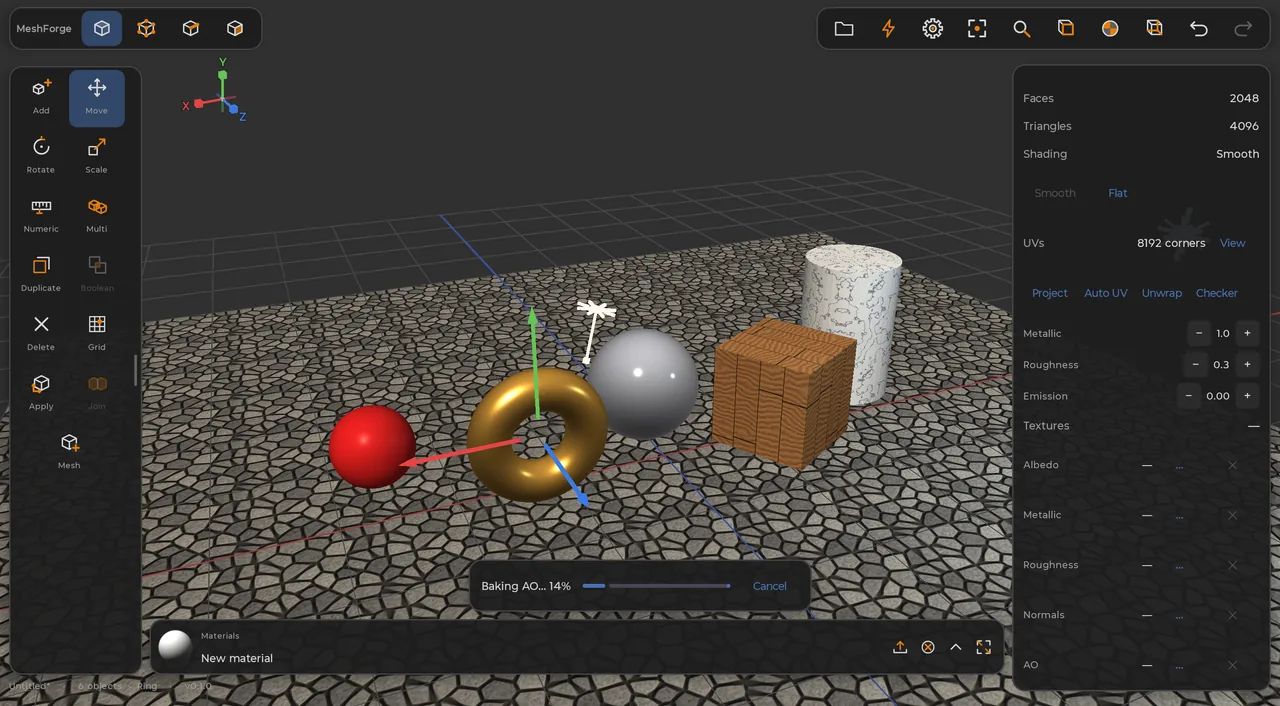The height and width of the screenshot is (706, 1280).
Task: Click the Auto UV button
Action: pyautogui.click(x=1106, y=293)
